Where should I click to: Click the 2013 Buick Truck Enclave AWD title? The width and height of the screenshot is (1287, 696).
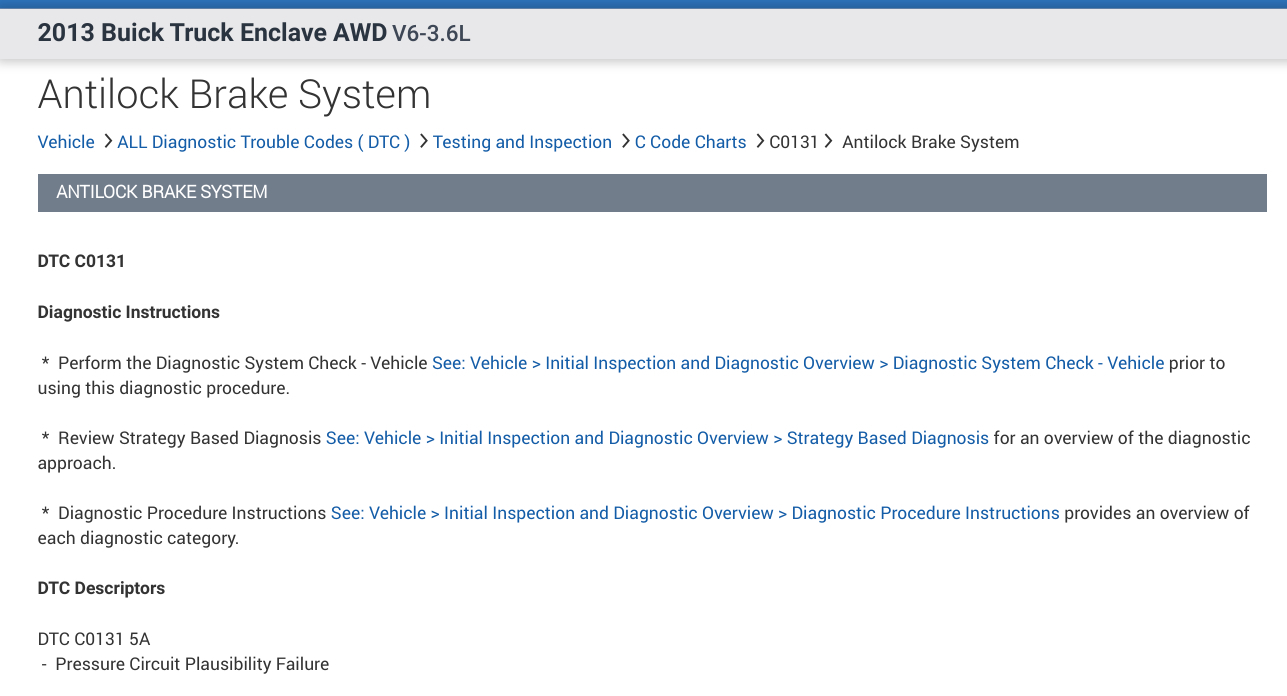(x=212, y=32)
